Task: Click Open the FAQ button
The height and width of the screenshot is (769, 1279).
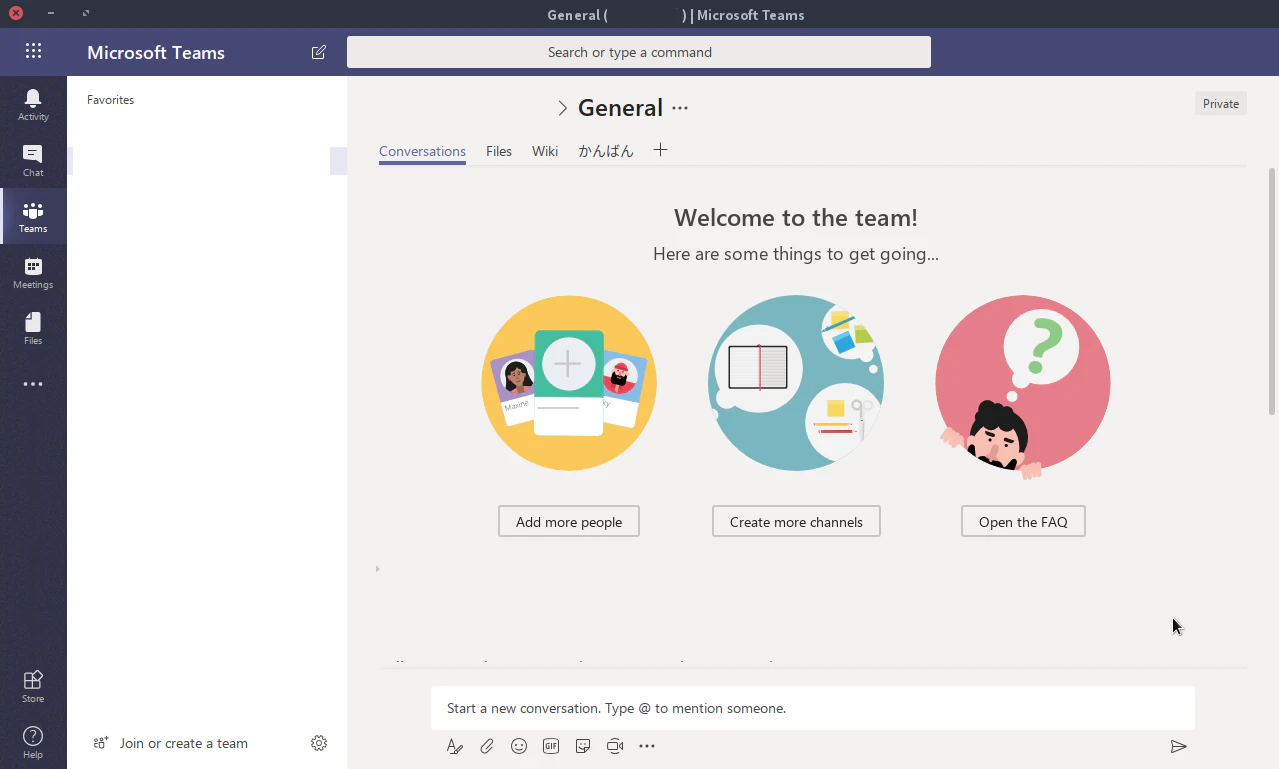Action: tap(1023, 521)
